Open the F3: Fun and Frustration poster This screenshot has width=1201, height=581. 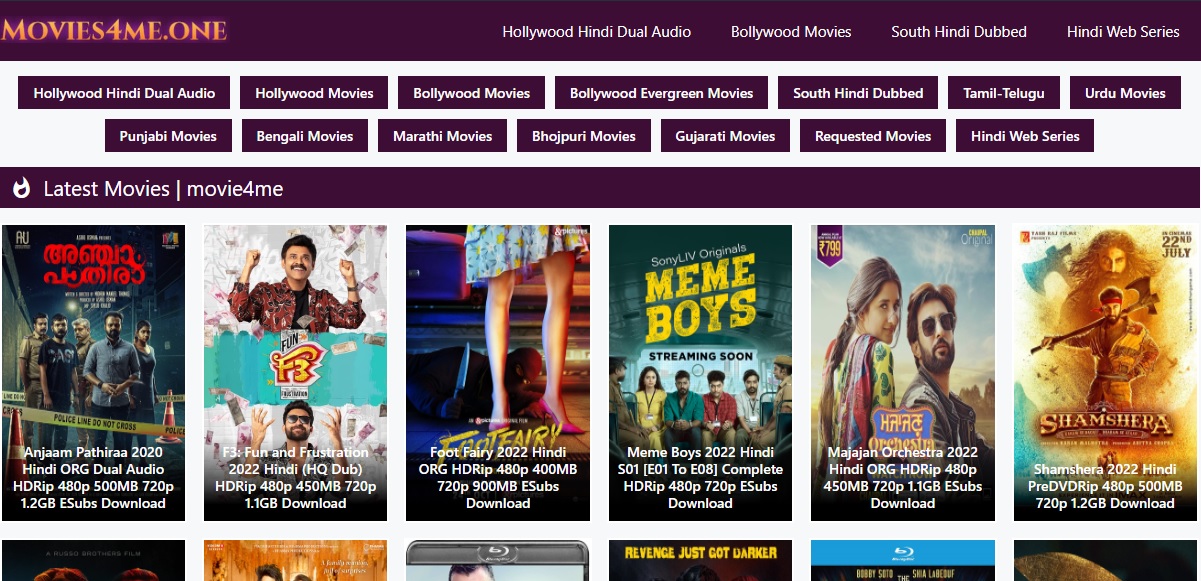coord(295,373)
